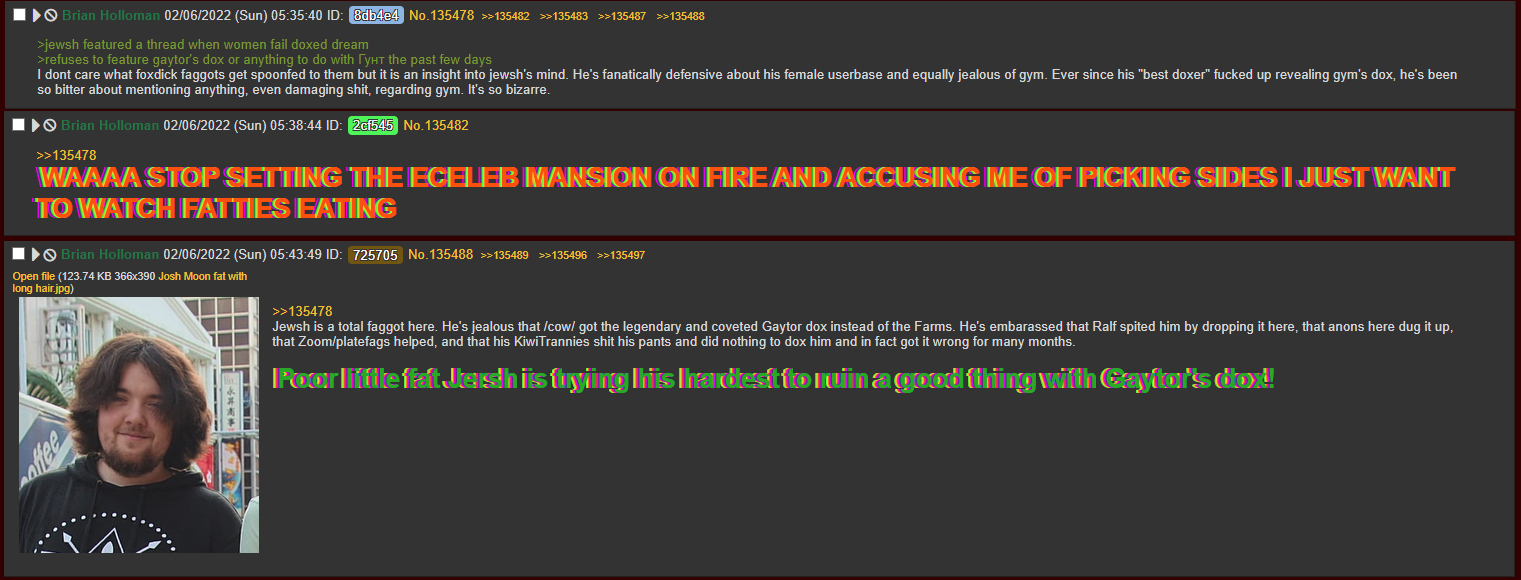Select the checkbox for post 135488
The image size is (1521, 580).
(x=19, y=254)
